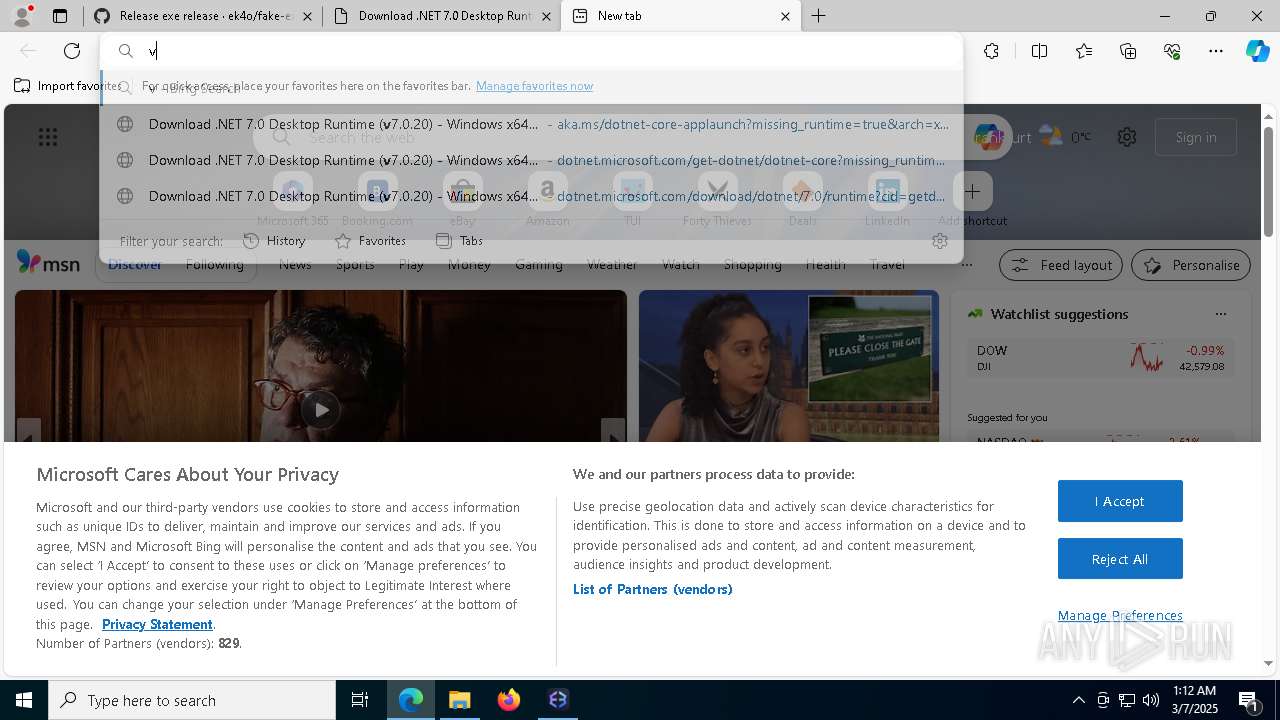Open search suggestion settings gear

pos(939,241)
